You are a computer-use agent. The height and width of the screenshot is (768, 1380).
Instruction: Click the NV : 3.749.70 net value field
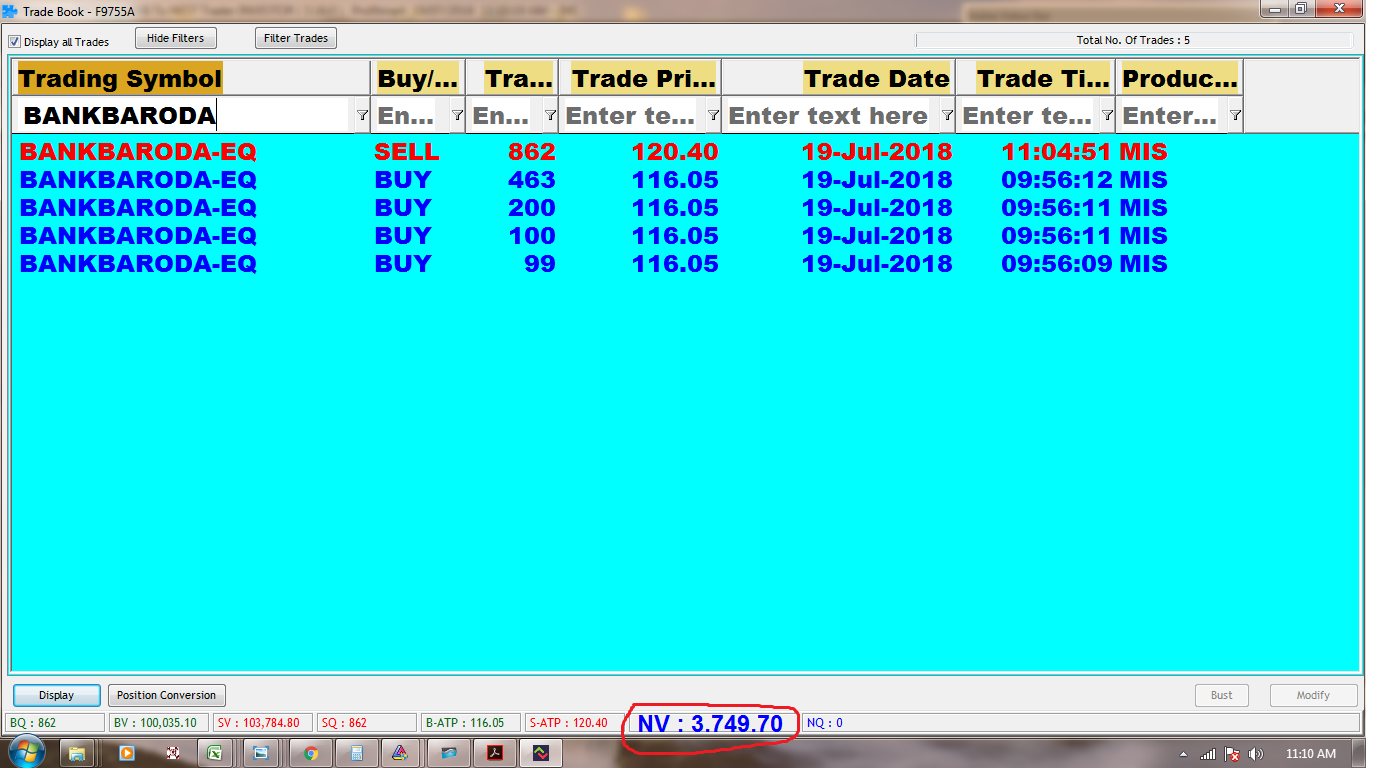click(x=710, y=723)
